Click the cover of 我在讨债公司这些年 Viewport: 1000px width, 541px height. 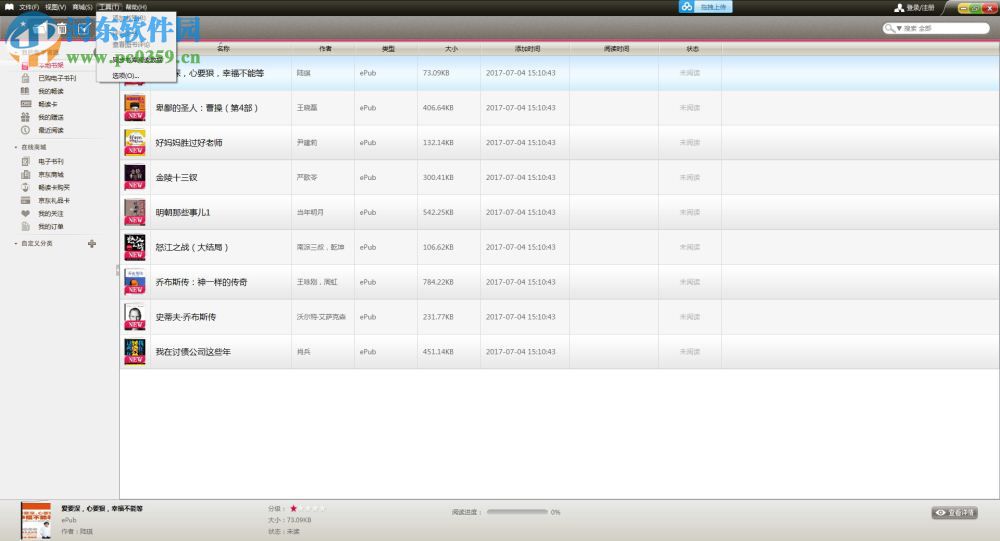point(135,352)
